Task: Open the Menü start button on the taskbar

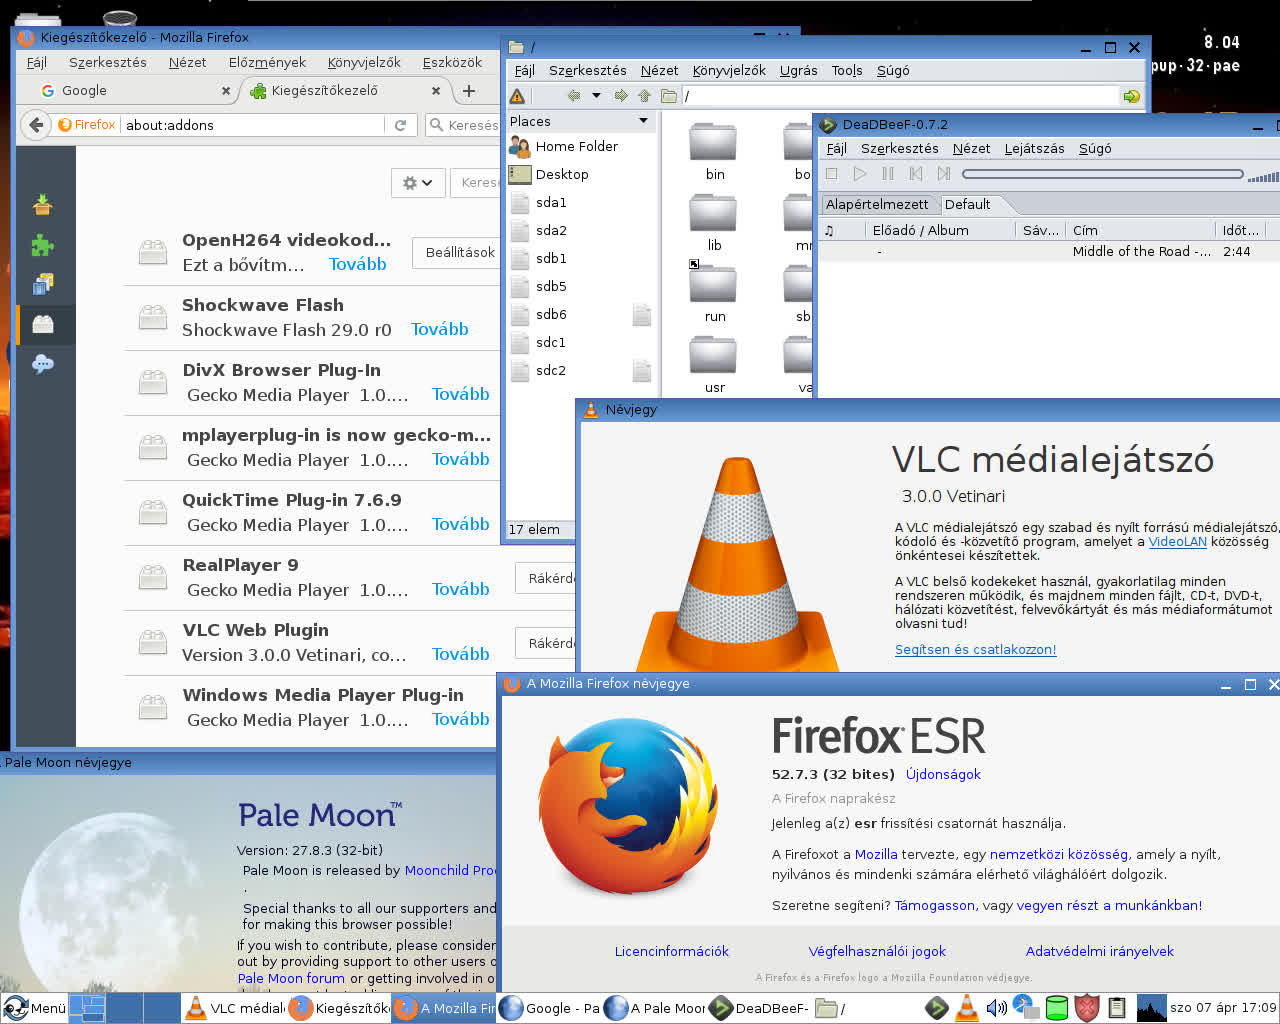Action: tap(35, 1008)
